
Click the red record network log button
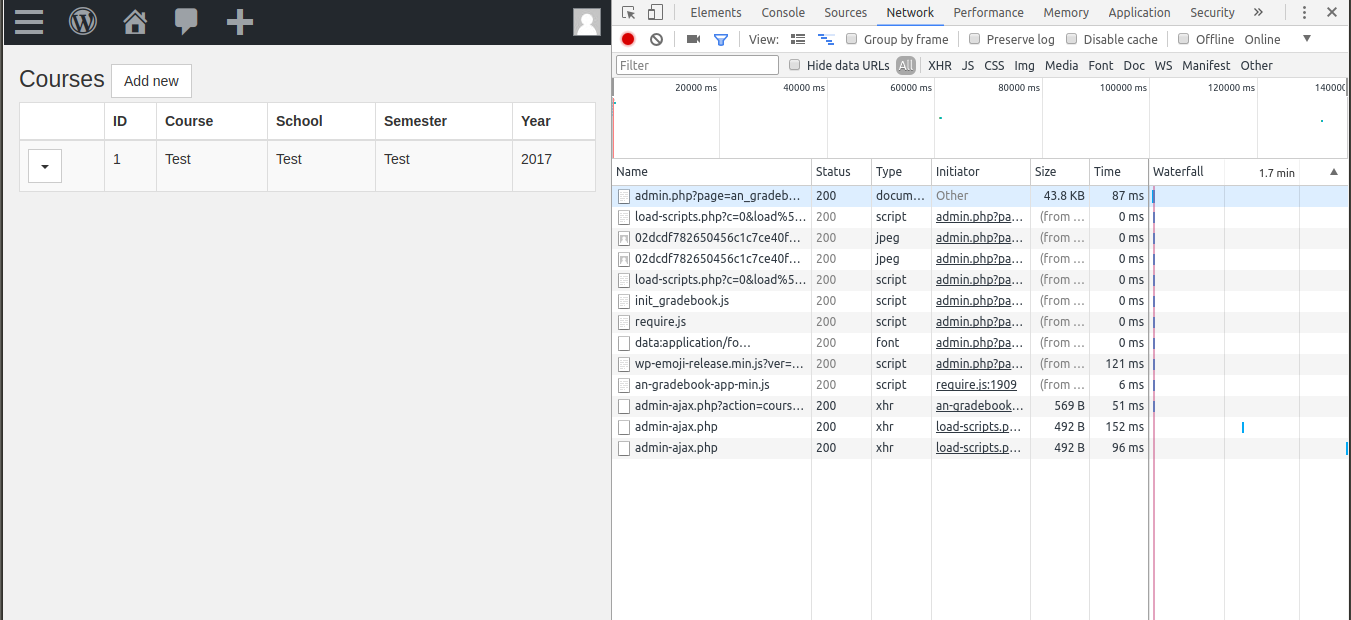point(628,39)
